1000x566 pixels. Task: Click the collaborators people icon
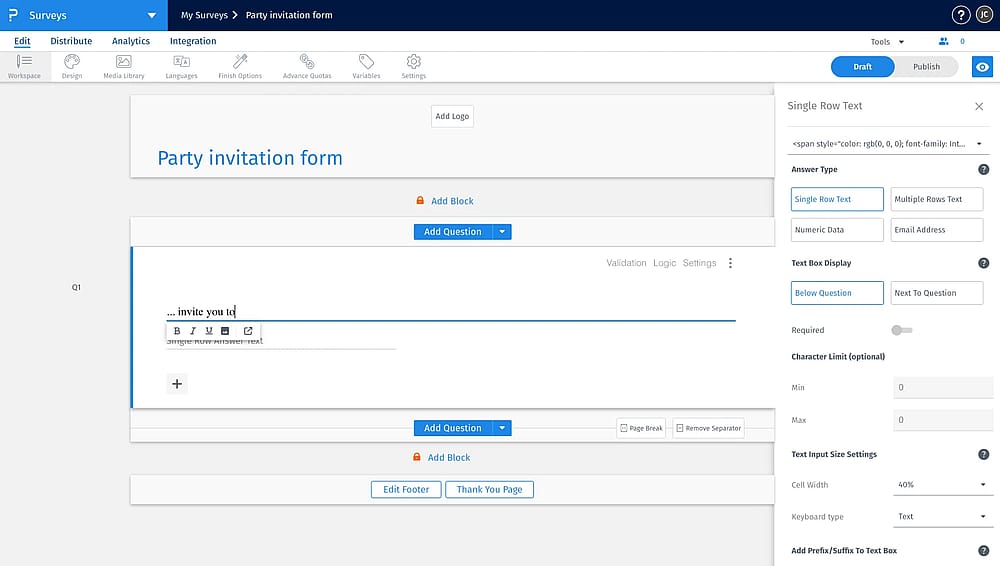point(944,41)
